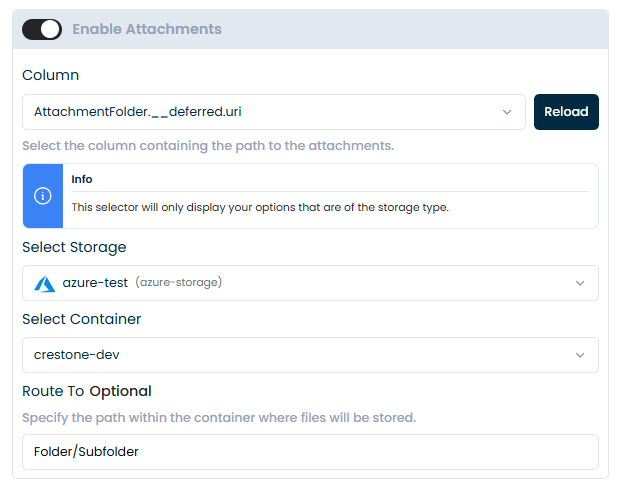Click the Azure logo icon in storage selector
624x489 pixels.
[44, 283]
